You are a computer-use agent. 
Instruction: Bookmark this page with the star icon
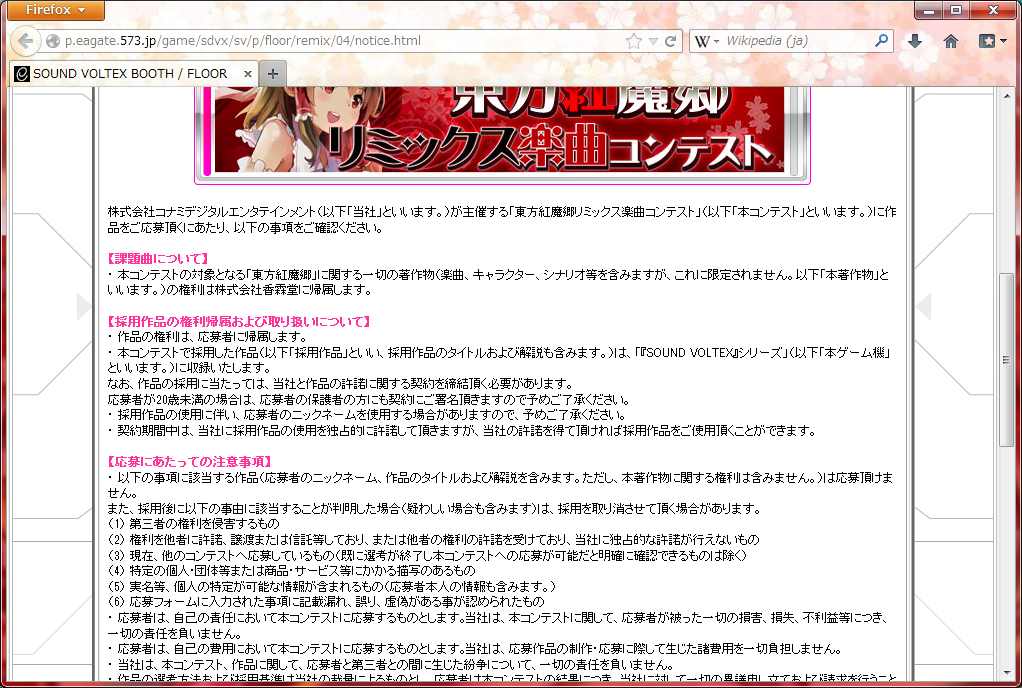pyautogui.click(x=633, y=42)
